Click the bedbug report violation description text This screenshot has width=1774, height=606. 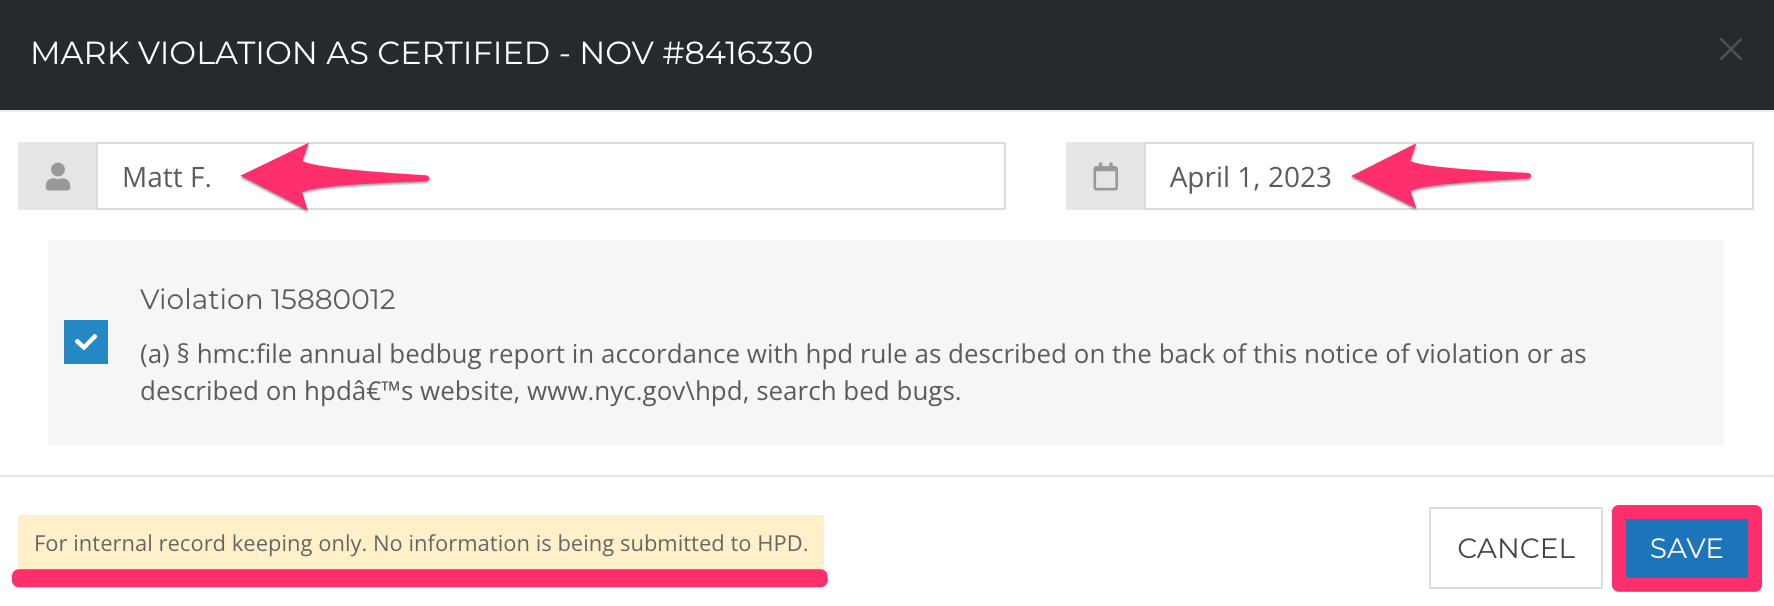[860, 354]
